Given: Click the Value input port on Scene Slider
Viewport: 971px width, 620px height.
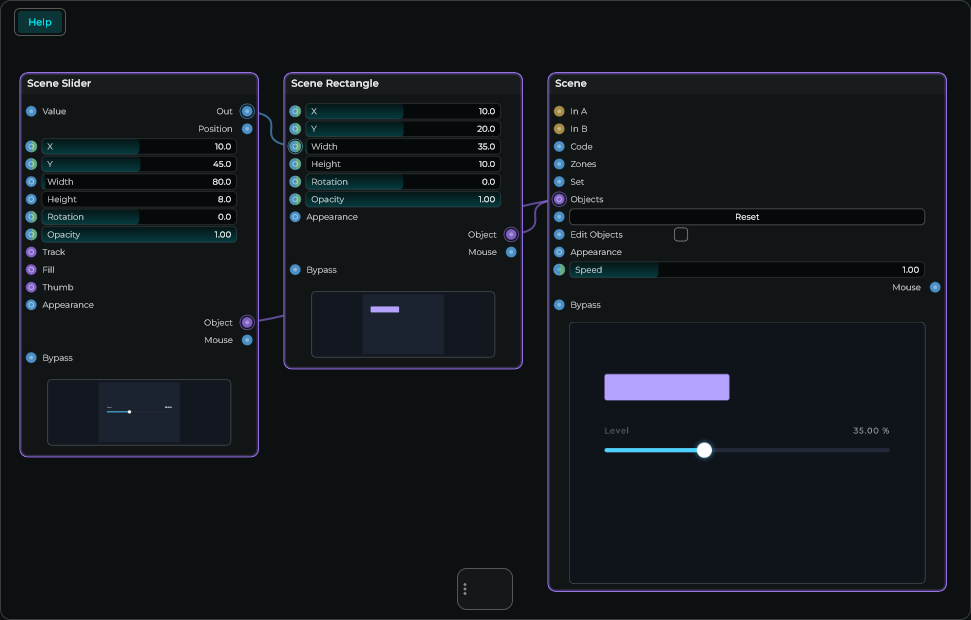Looking at the screenshot, I should point(31,111).
